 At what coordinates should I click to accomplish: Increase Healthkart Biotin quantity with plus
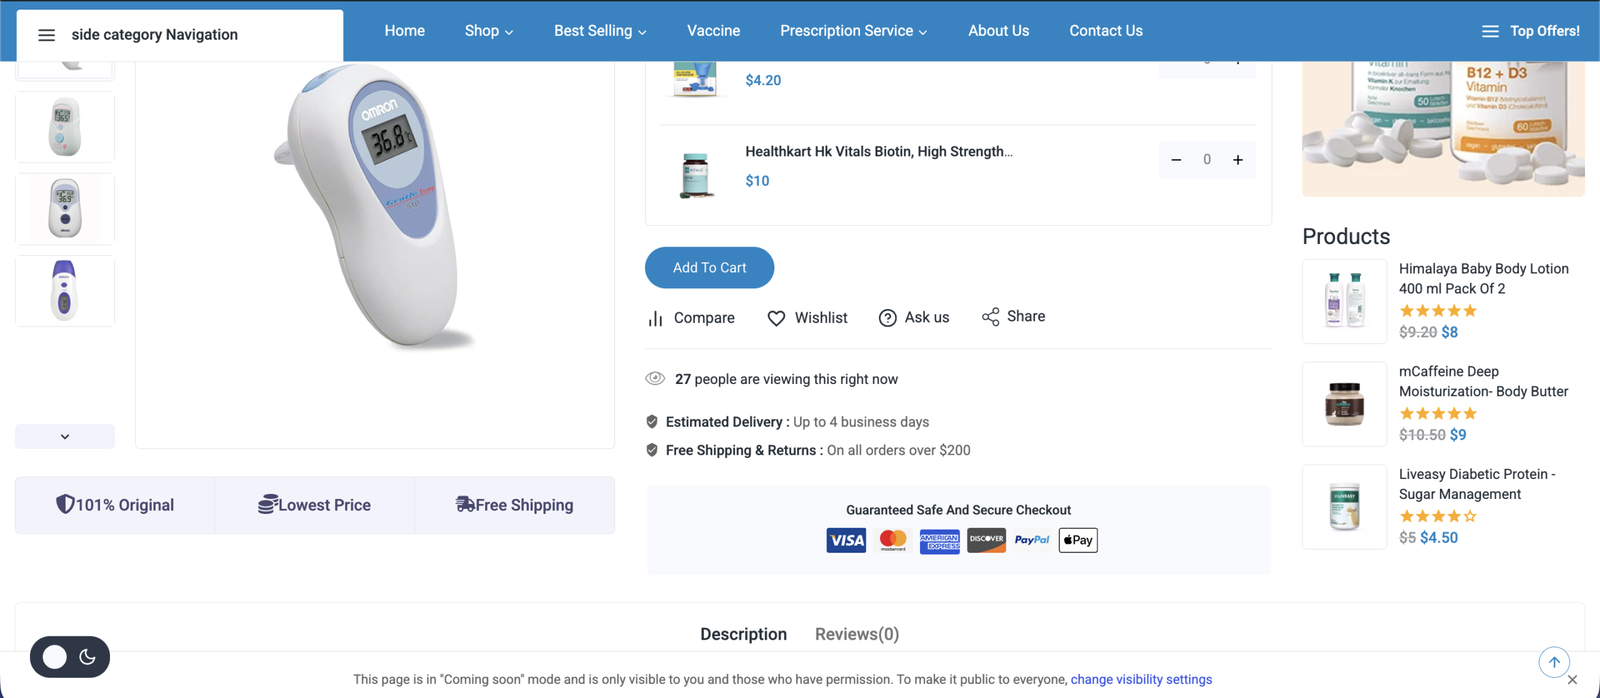coord(1238,160)
